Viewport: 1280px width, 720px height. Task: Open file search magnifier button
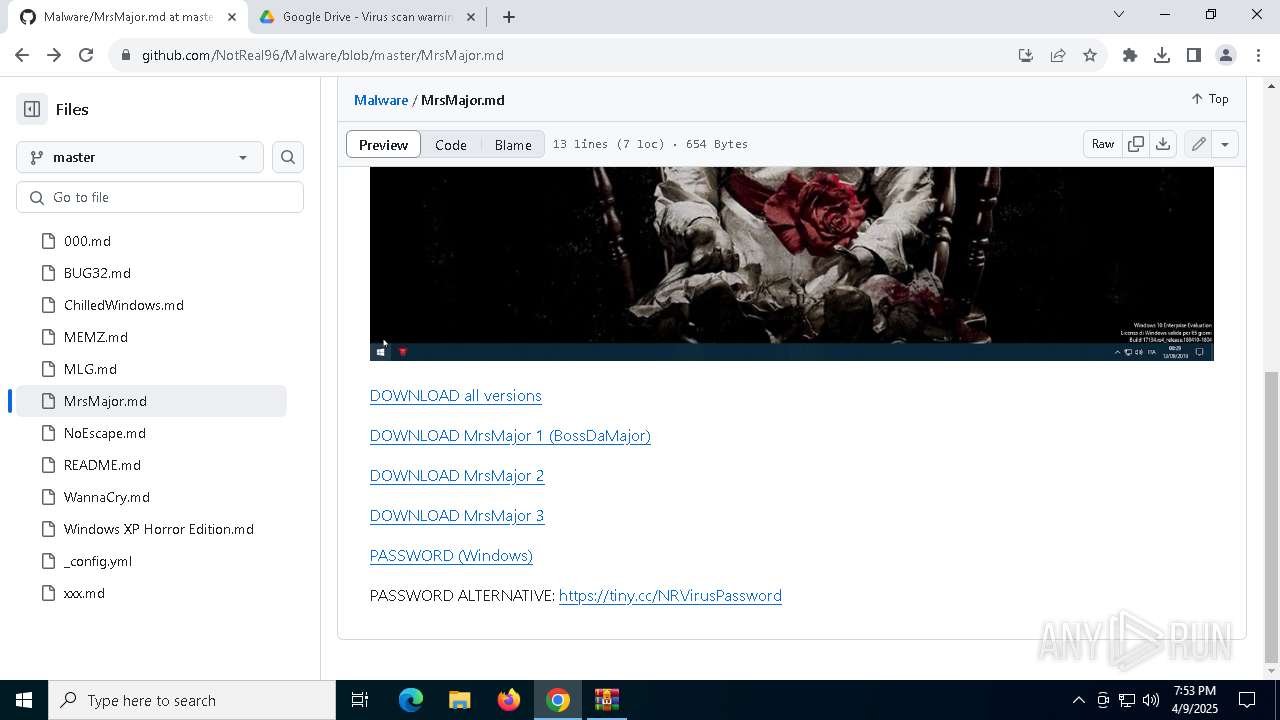288,157
